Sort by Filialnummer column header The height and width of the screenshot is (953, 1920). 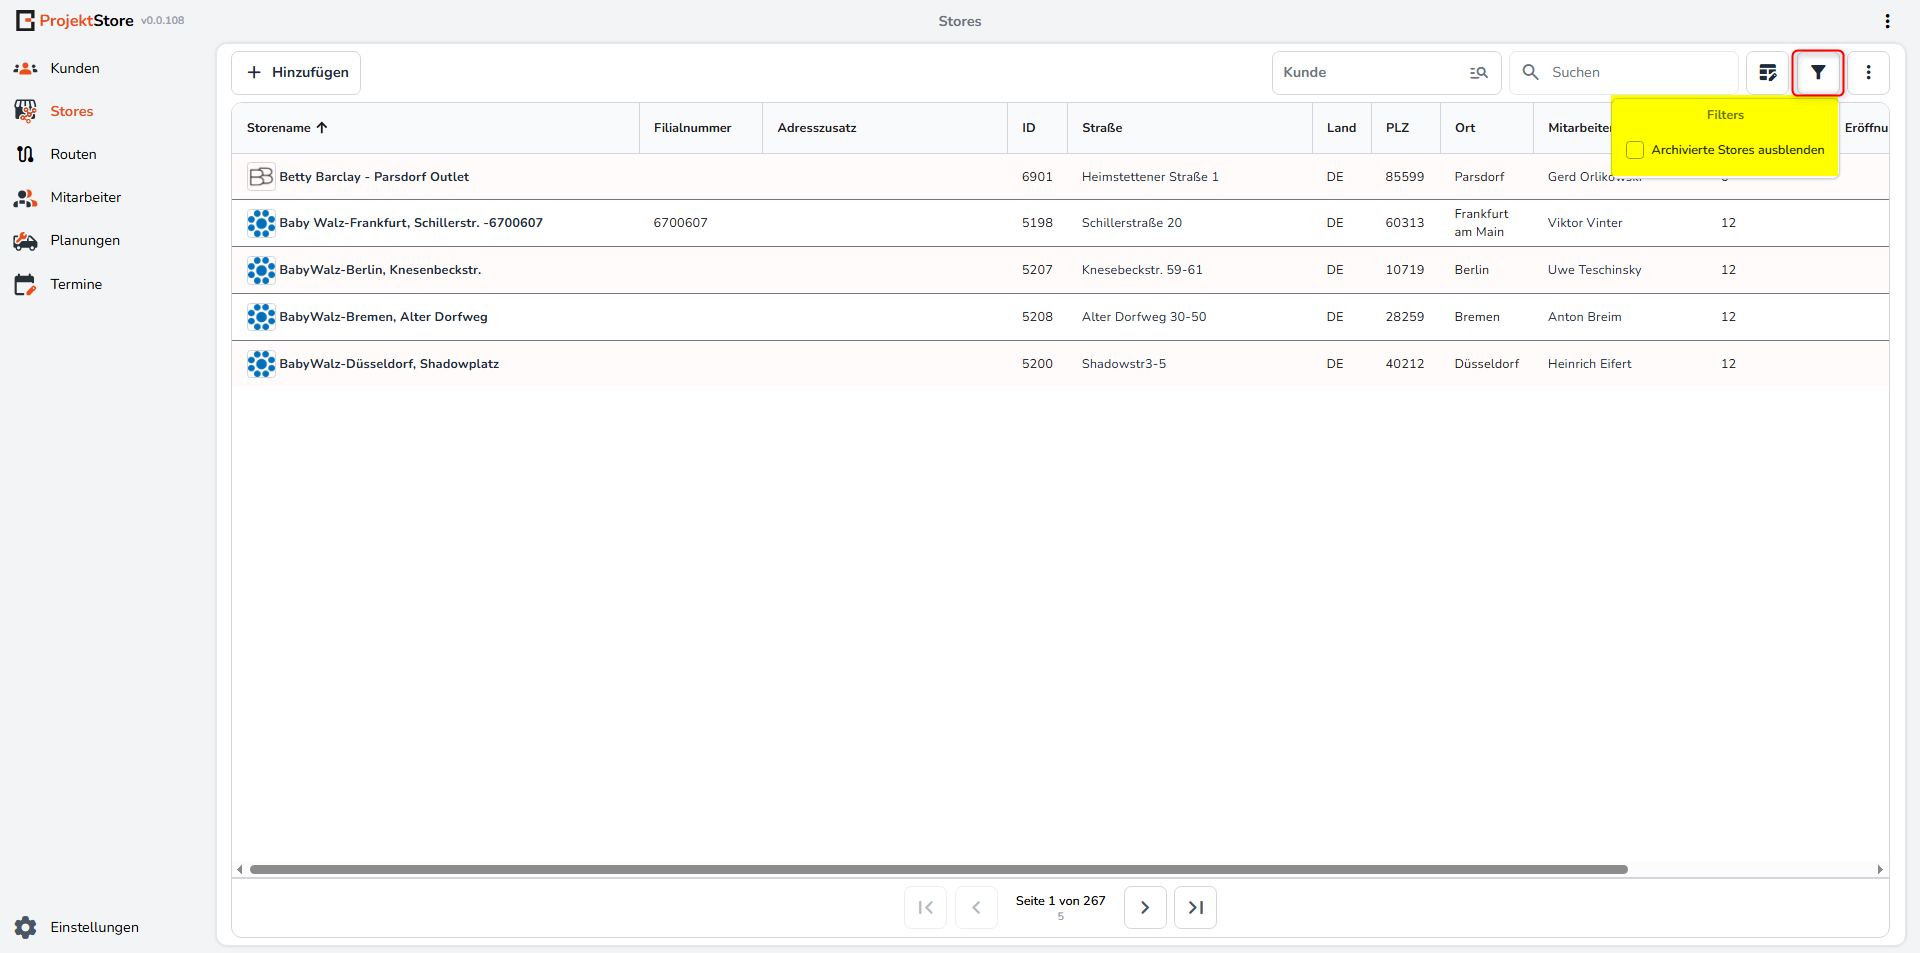pos(692,128)
